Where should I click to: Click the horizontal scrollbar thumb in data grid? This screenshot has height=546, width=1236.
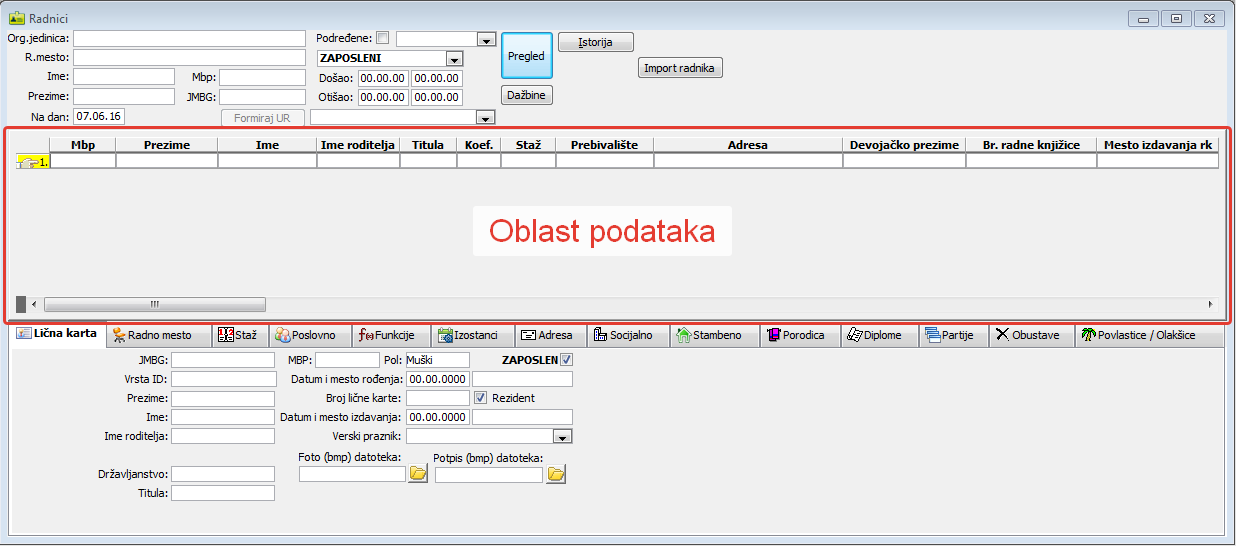[154, 304]
